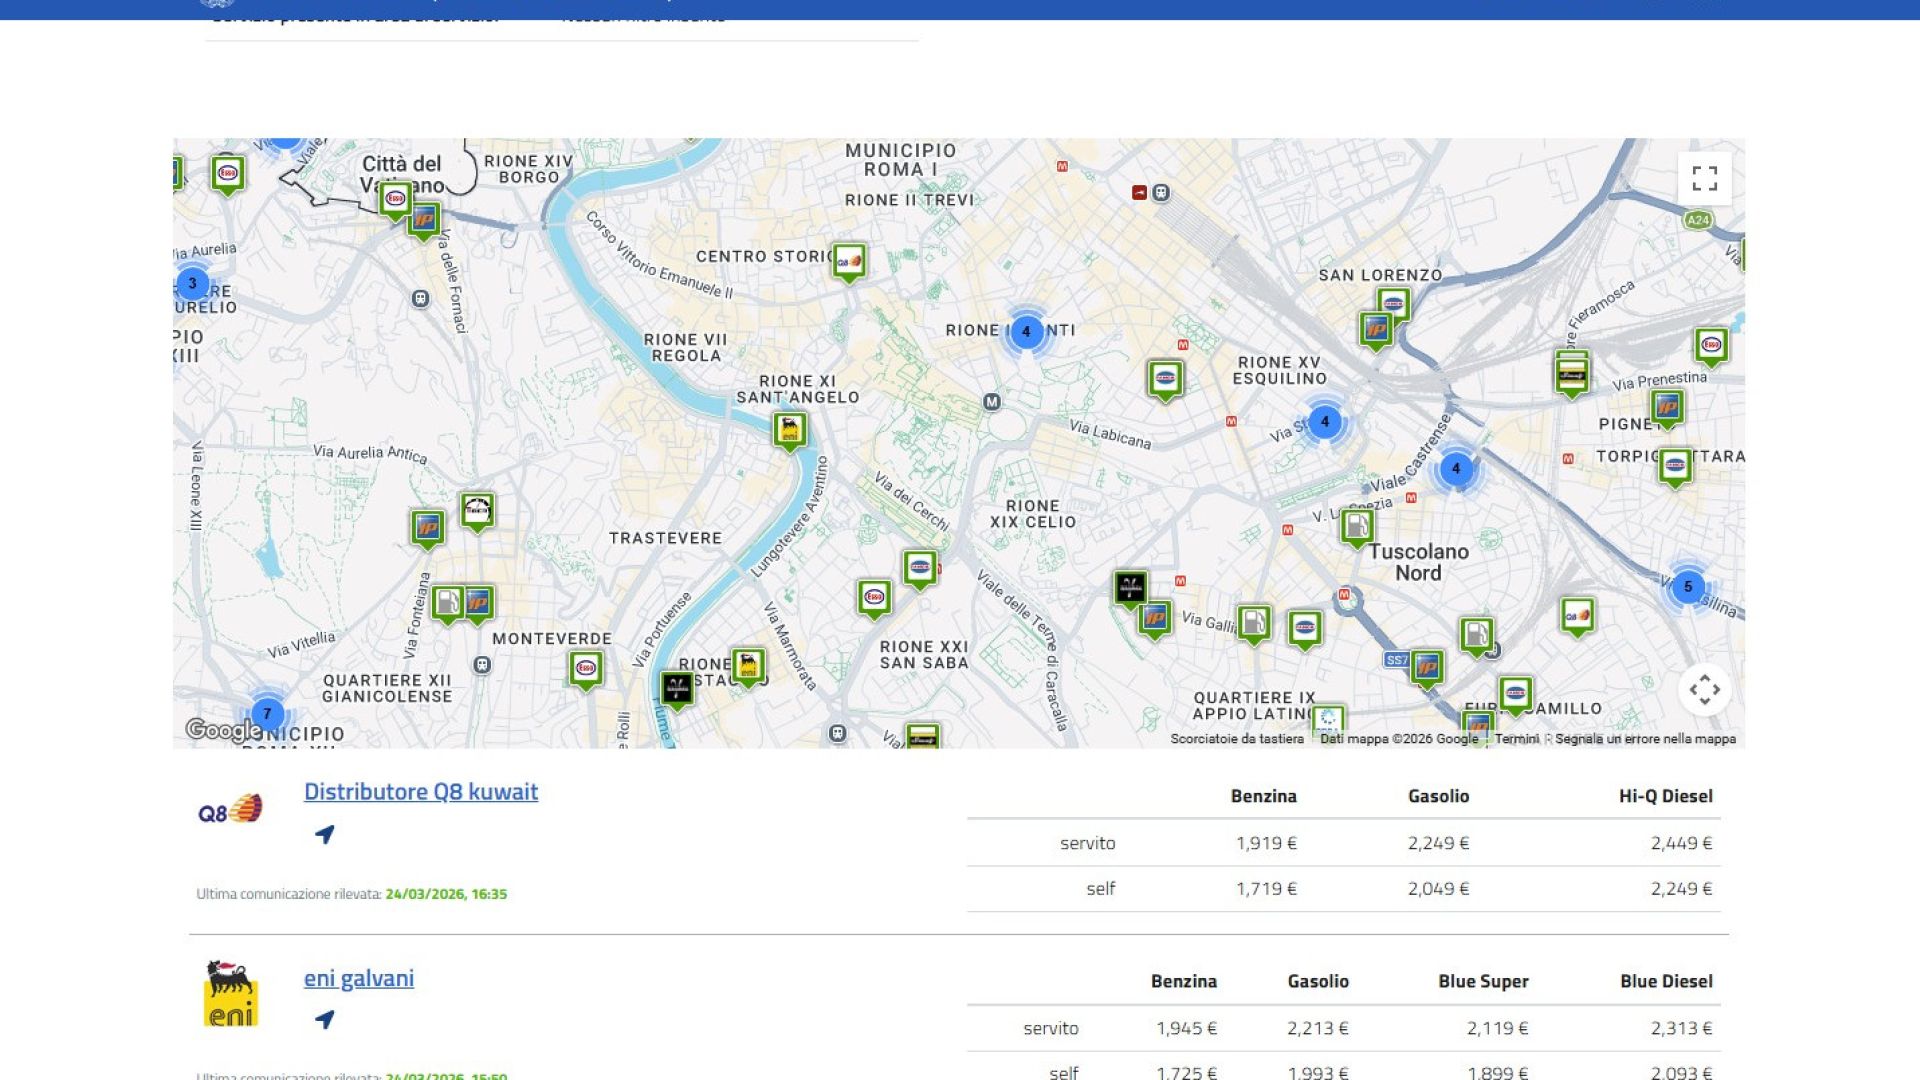
Task: Open the cluster of 5 stations marker
Action: tap(1688, 587)
